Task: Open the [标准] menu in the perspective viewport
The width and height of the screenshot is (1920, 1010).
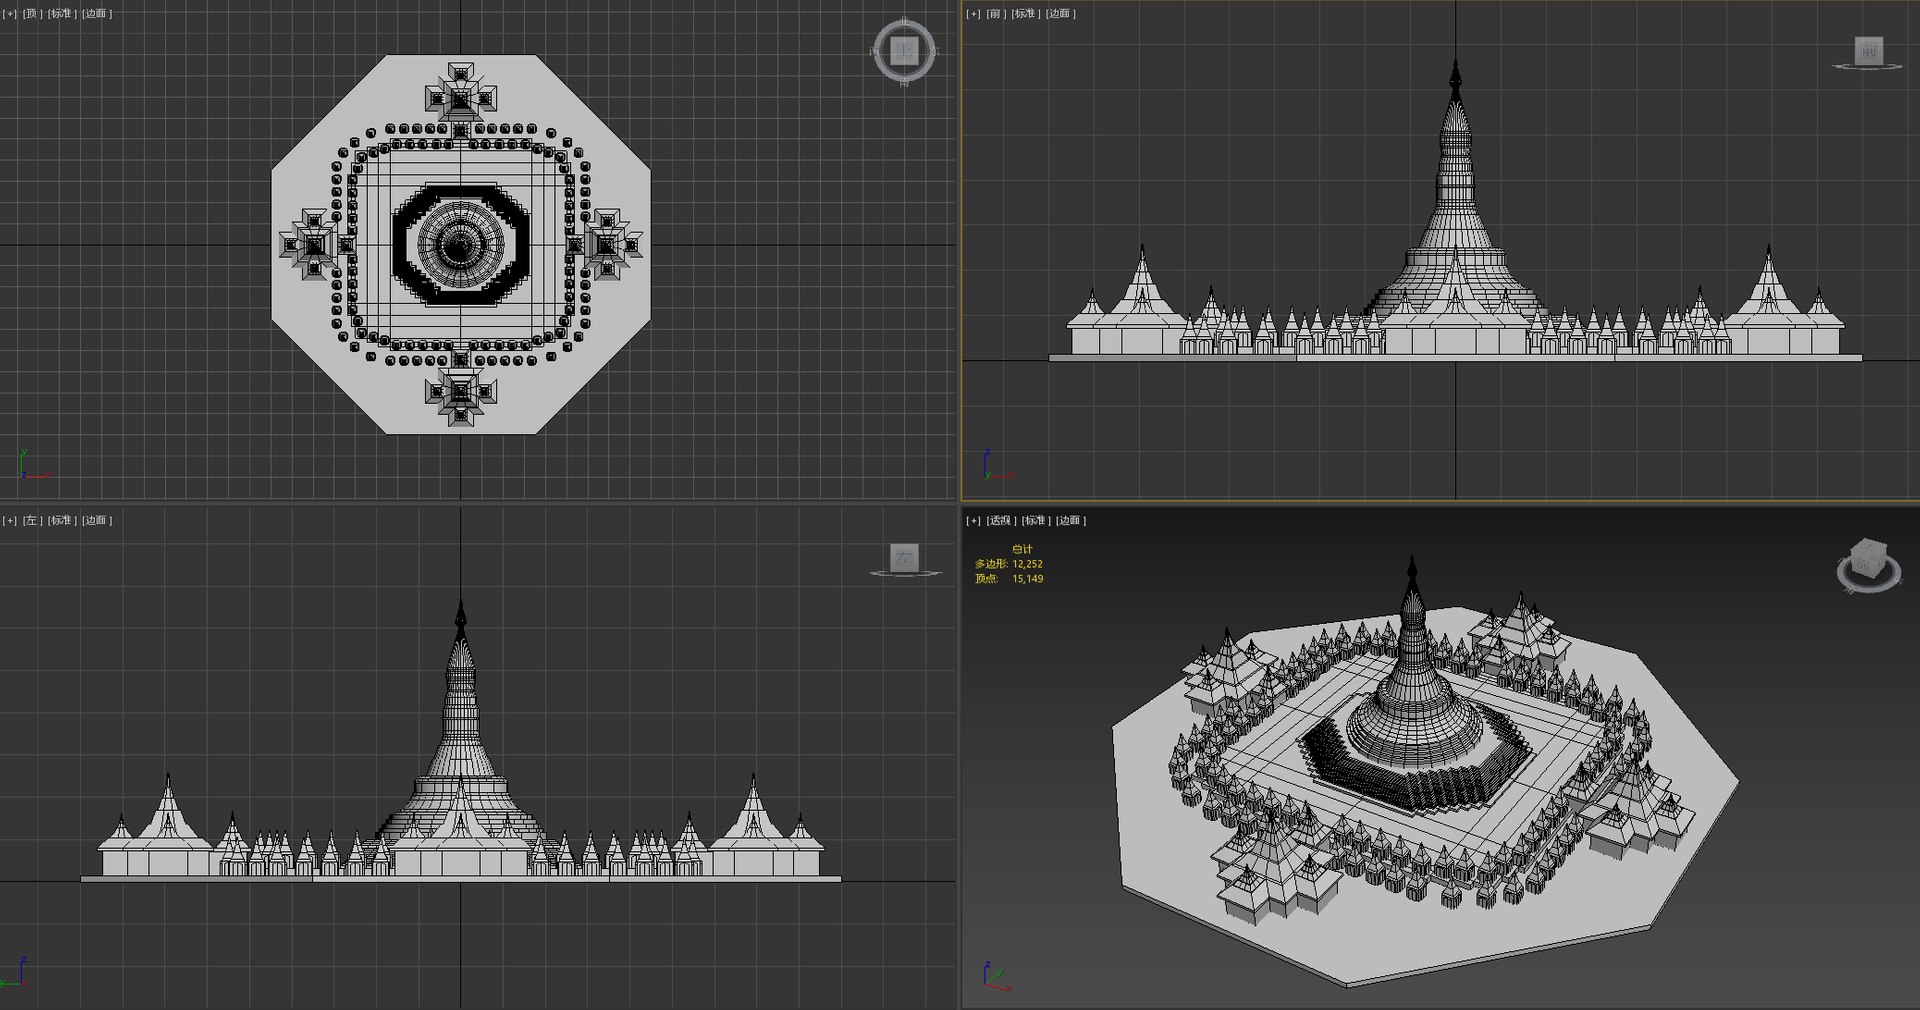Action: [1036, 521]
